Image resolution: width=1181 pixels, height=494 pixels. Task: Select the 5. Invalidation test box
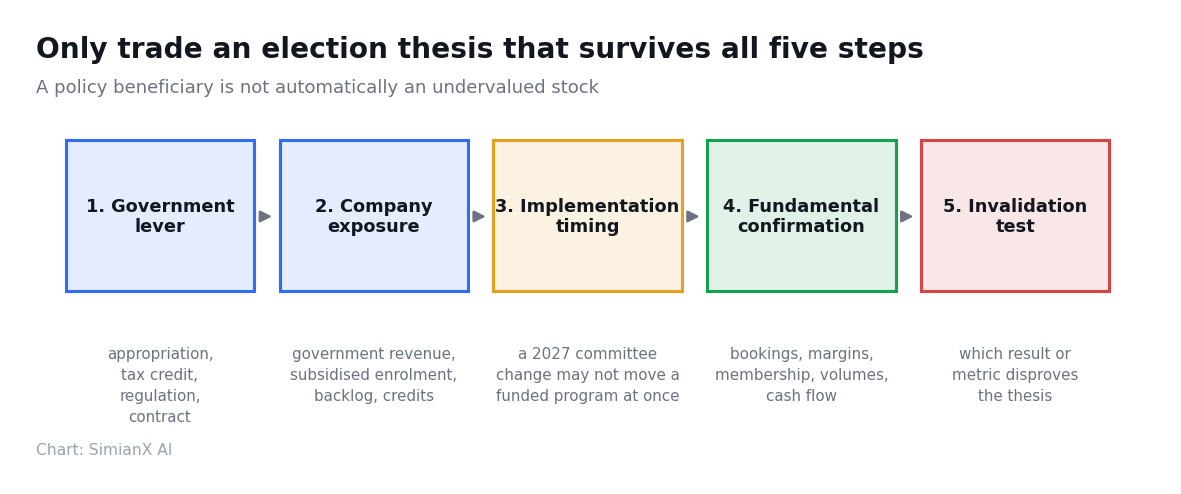click(1015, 216)
